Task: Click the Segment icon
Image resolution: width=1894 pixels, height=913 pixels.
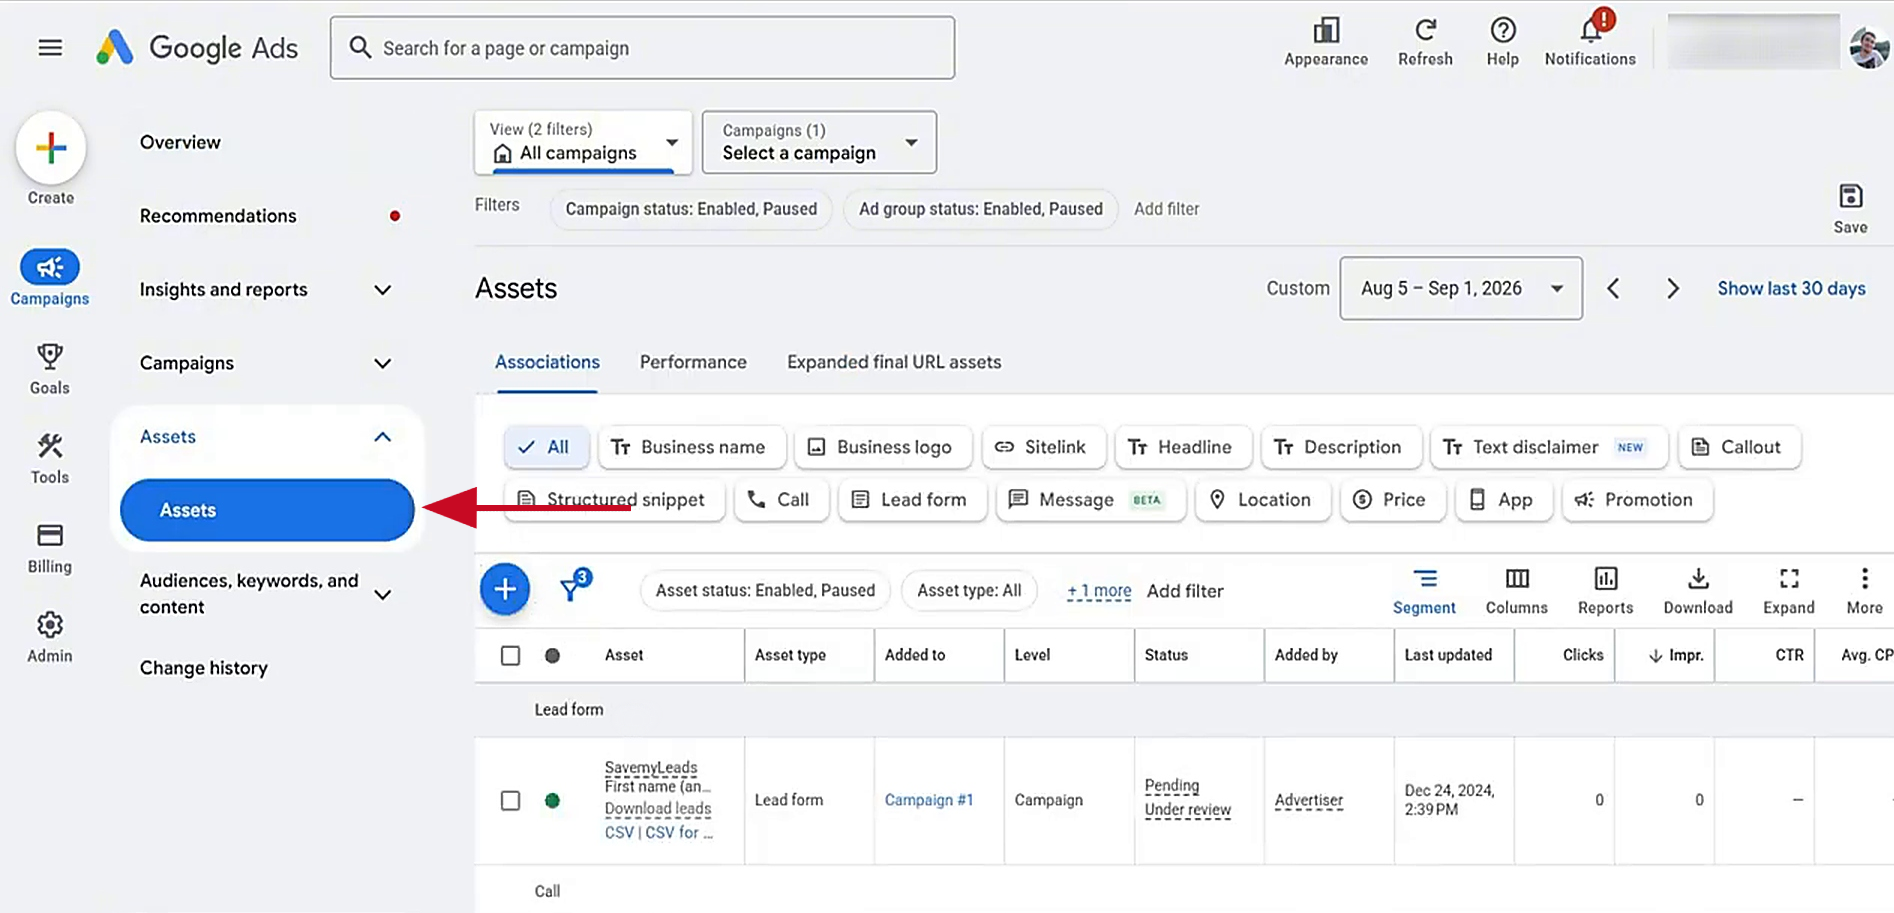Action: (1425, 578)
